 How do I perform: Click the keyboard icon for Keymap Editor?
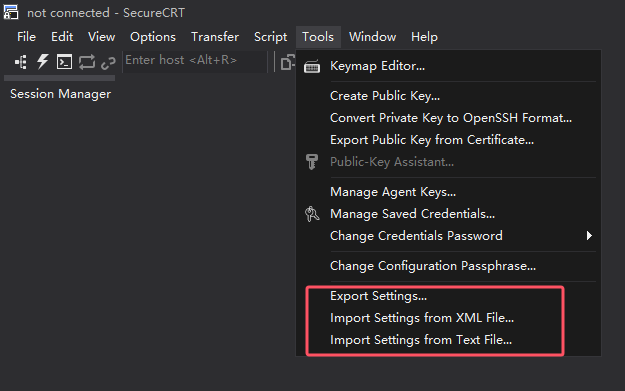point(312,67)
